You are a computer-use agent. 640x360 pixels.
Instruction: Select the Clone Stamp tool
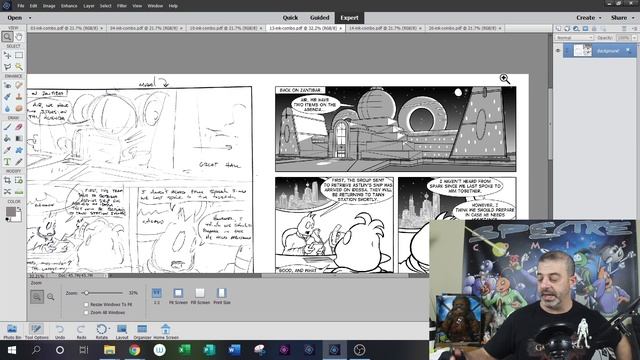coord(19,97)
